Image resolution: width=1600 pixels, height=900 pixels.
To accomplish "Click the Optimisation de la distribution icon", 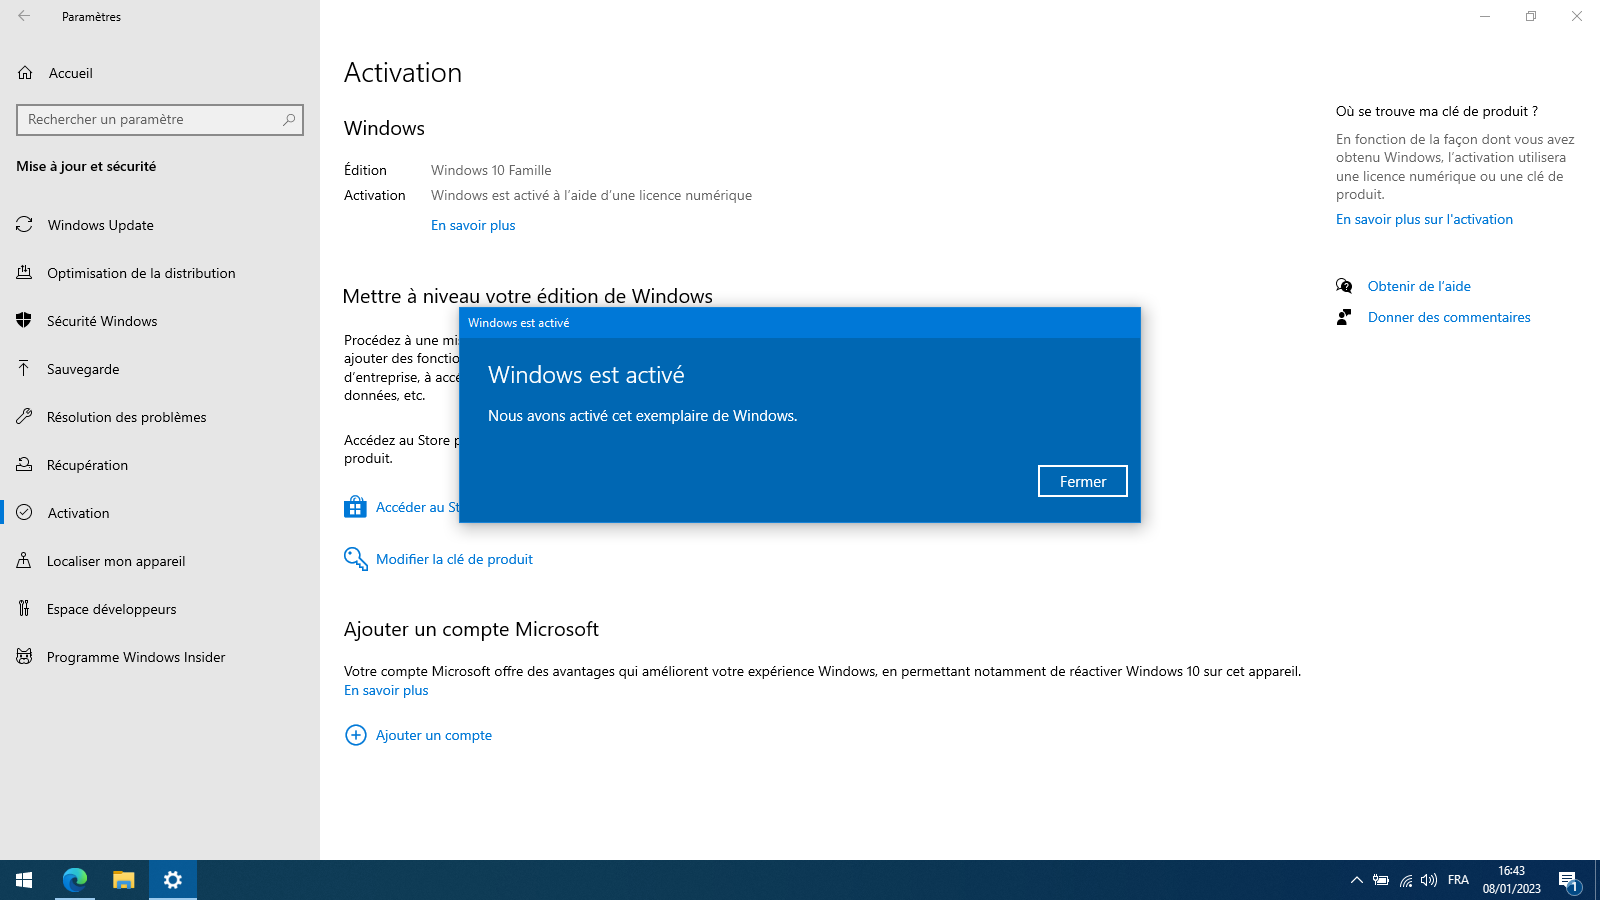I will click(x=24, y=272).
